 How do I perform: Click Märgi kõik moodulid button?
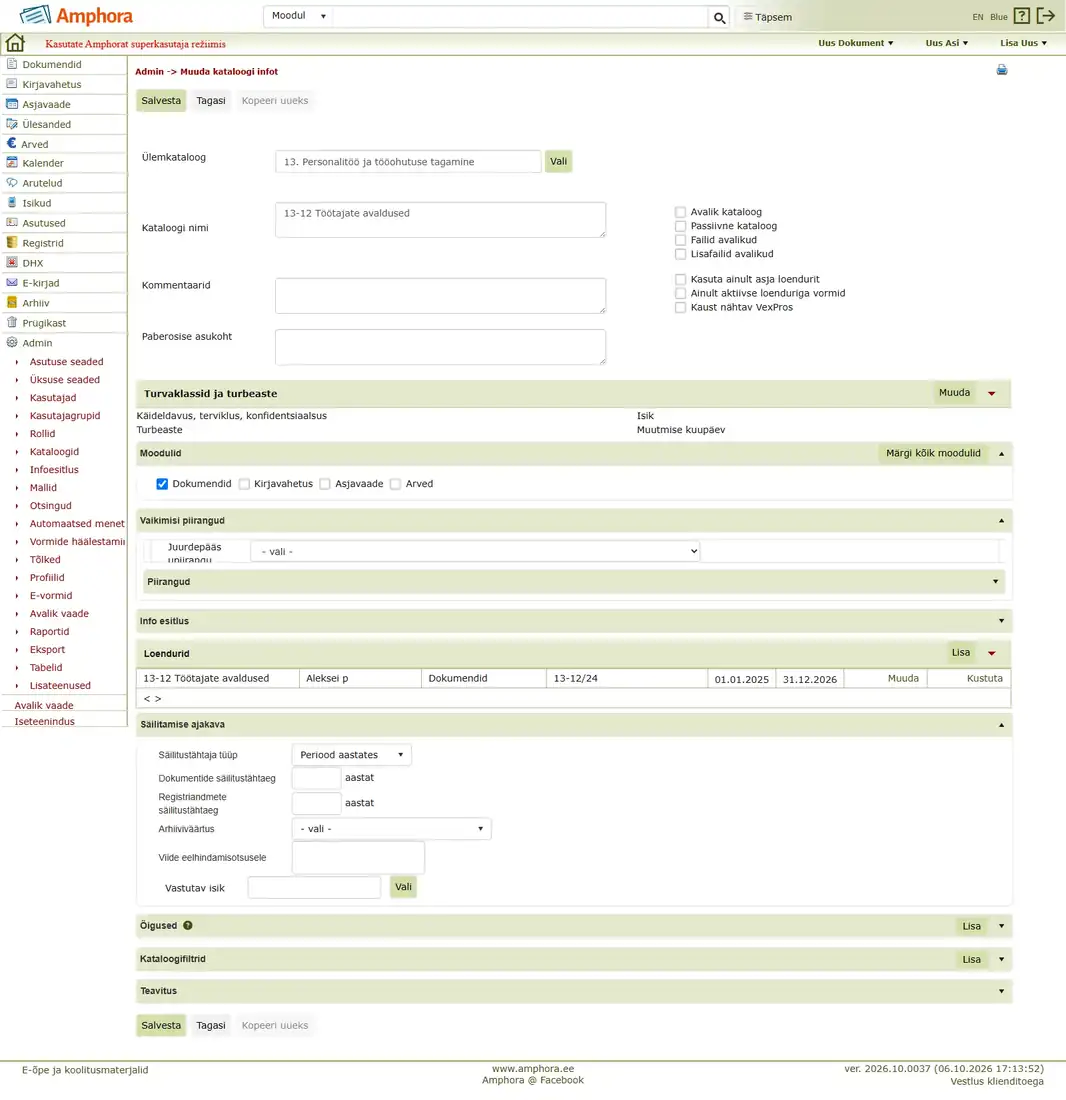click(933, 453)
